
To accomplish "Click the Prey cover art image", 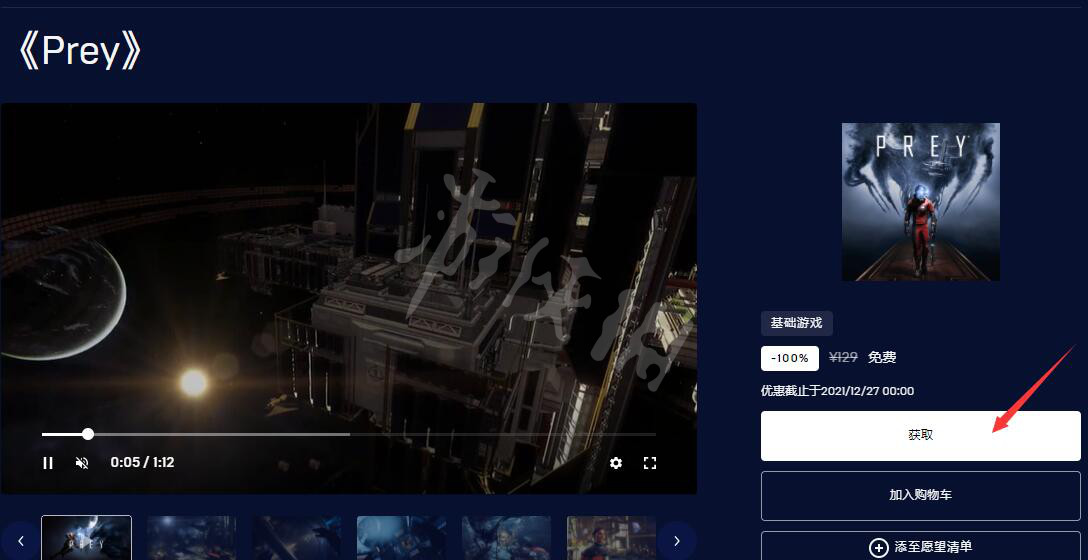I will coord(921,202).
